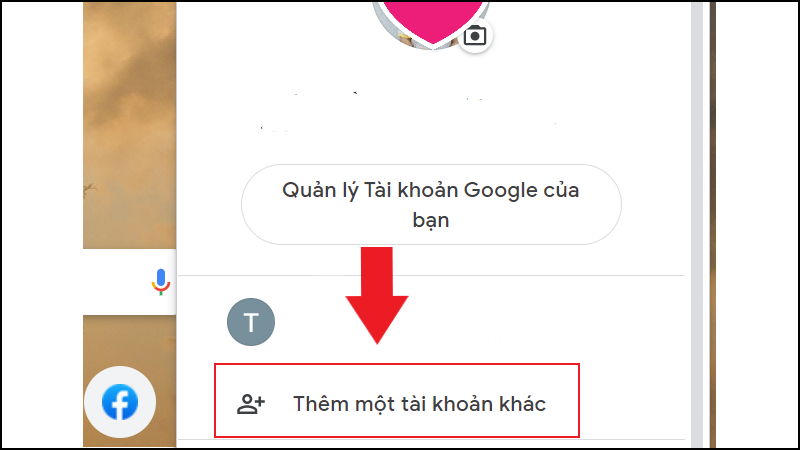Click the Quản lý Tài khoản Google button
Viewport: 800px width, 450px height.
click(x=431, y=205)
